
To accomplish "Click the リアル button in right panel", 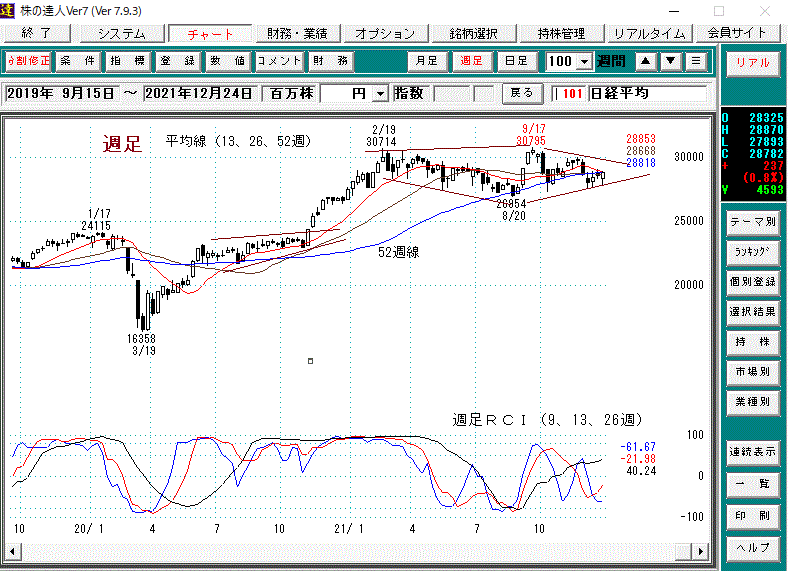I will pos(752,62).
